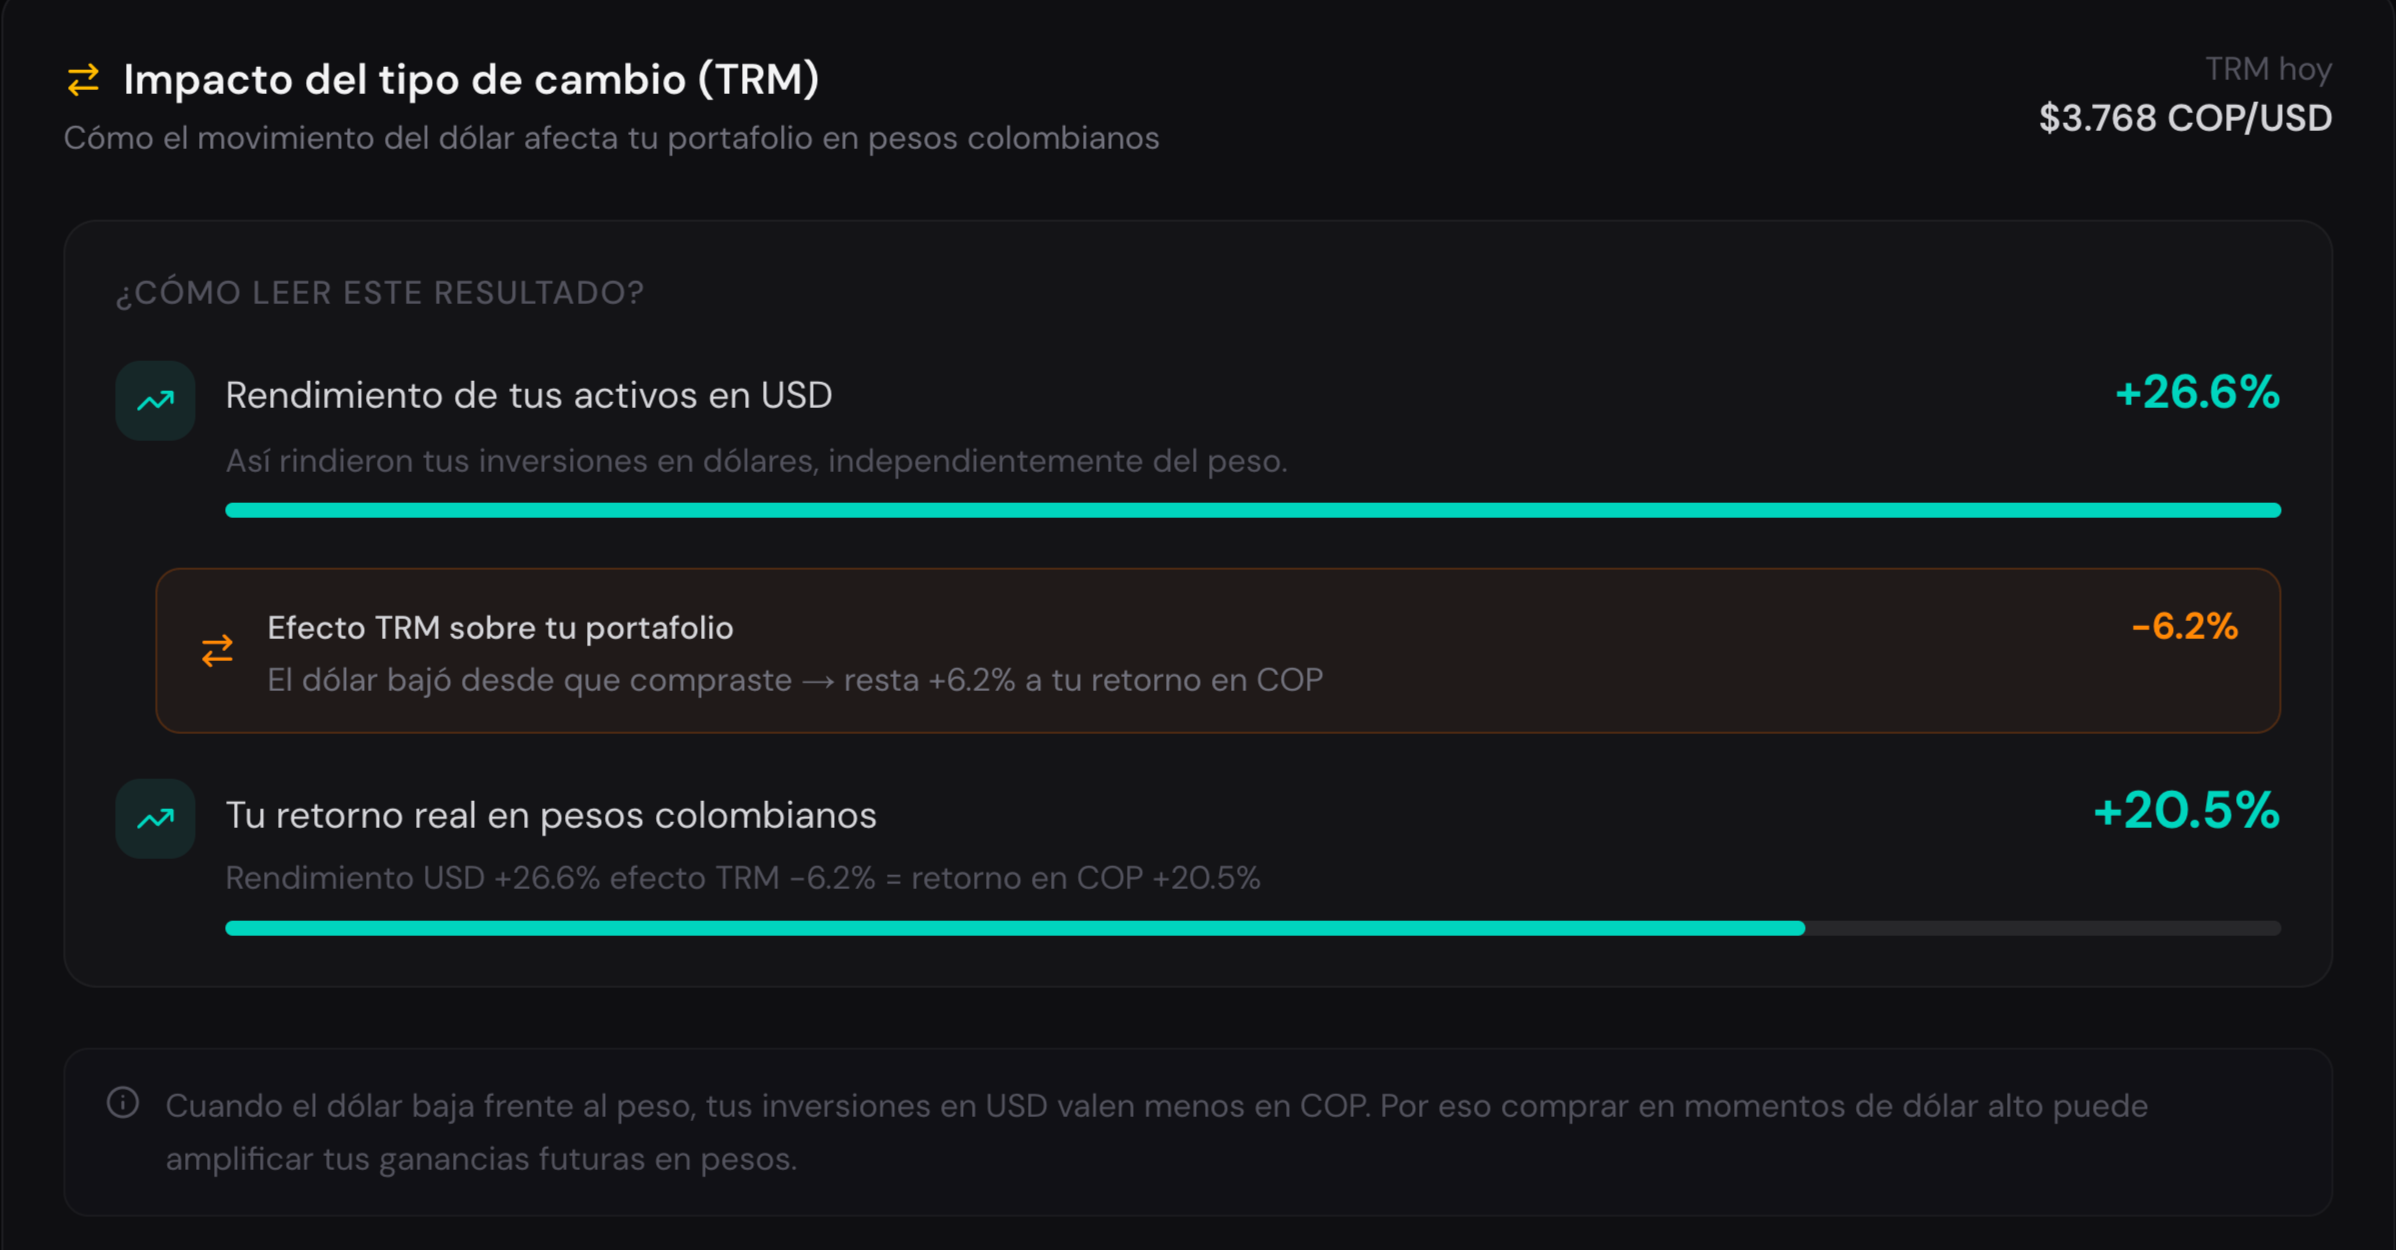Select the Impacto del tipo de cambio header
The height and width of the screenshot is (1250, 2396).
point(471,80)
